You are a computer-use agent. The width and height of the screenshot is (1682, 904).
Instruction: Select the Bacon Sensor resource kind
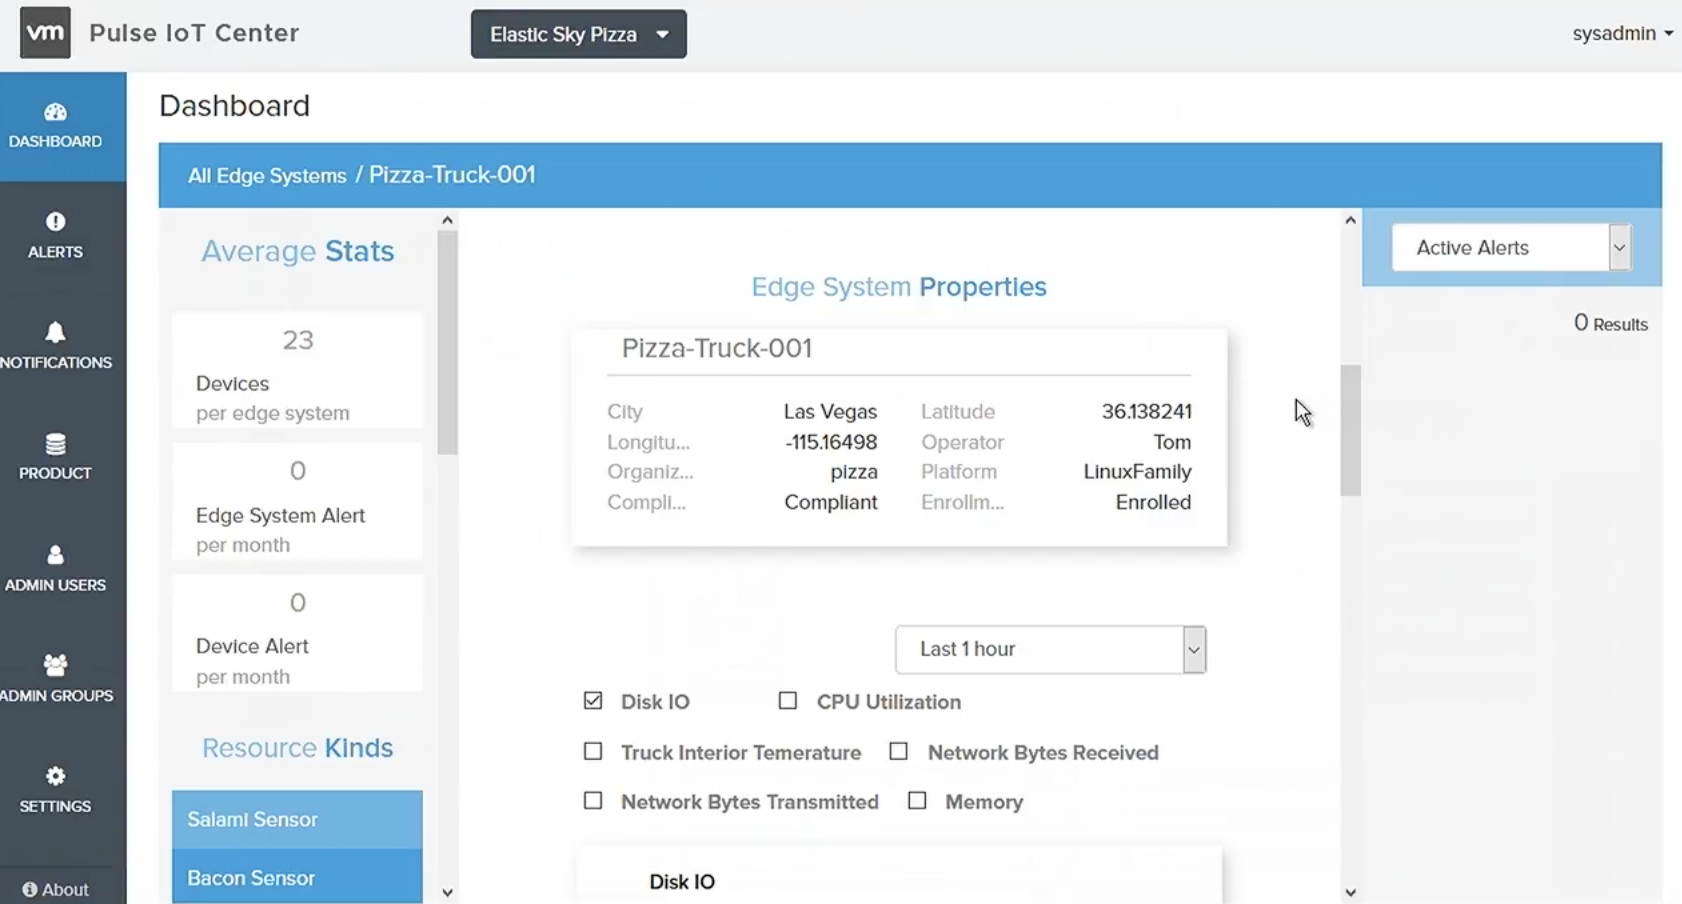point(297,877)
